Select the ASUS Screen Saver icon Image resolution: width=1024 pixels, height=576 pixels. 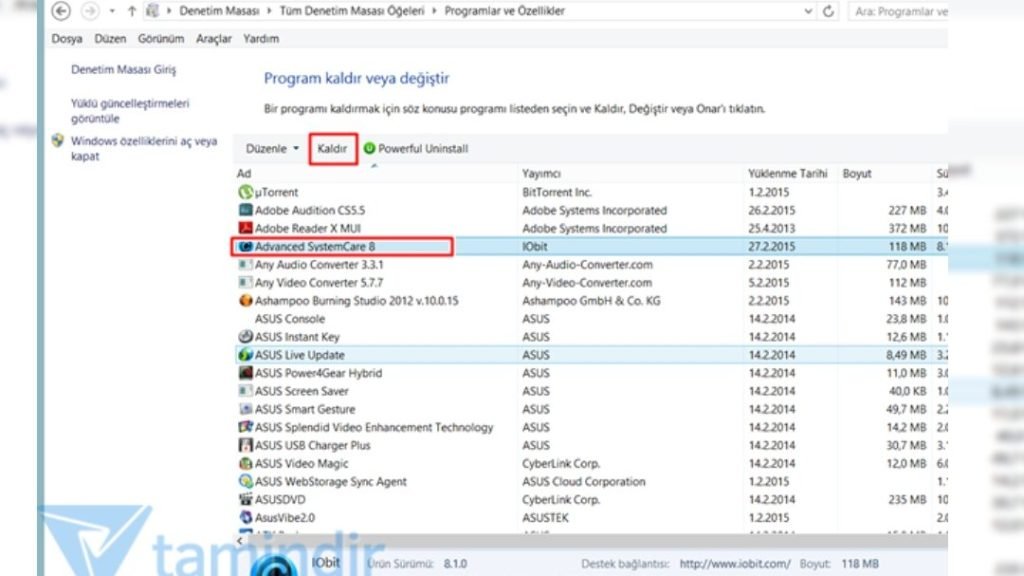(245, 391)
